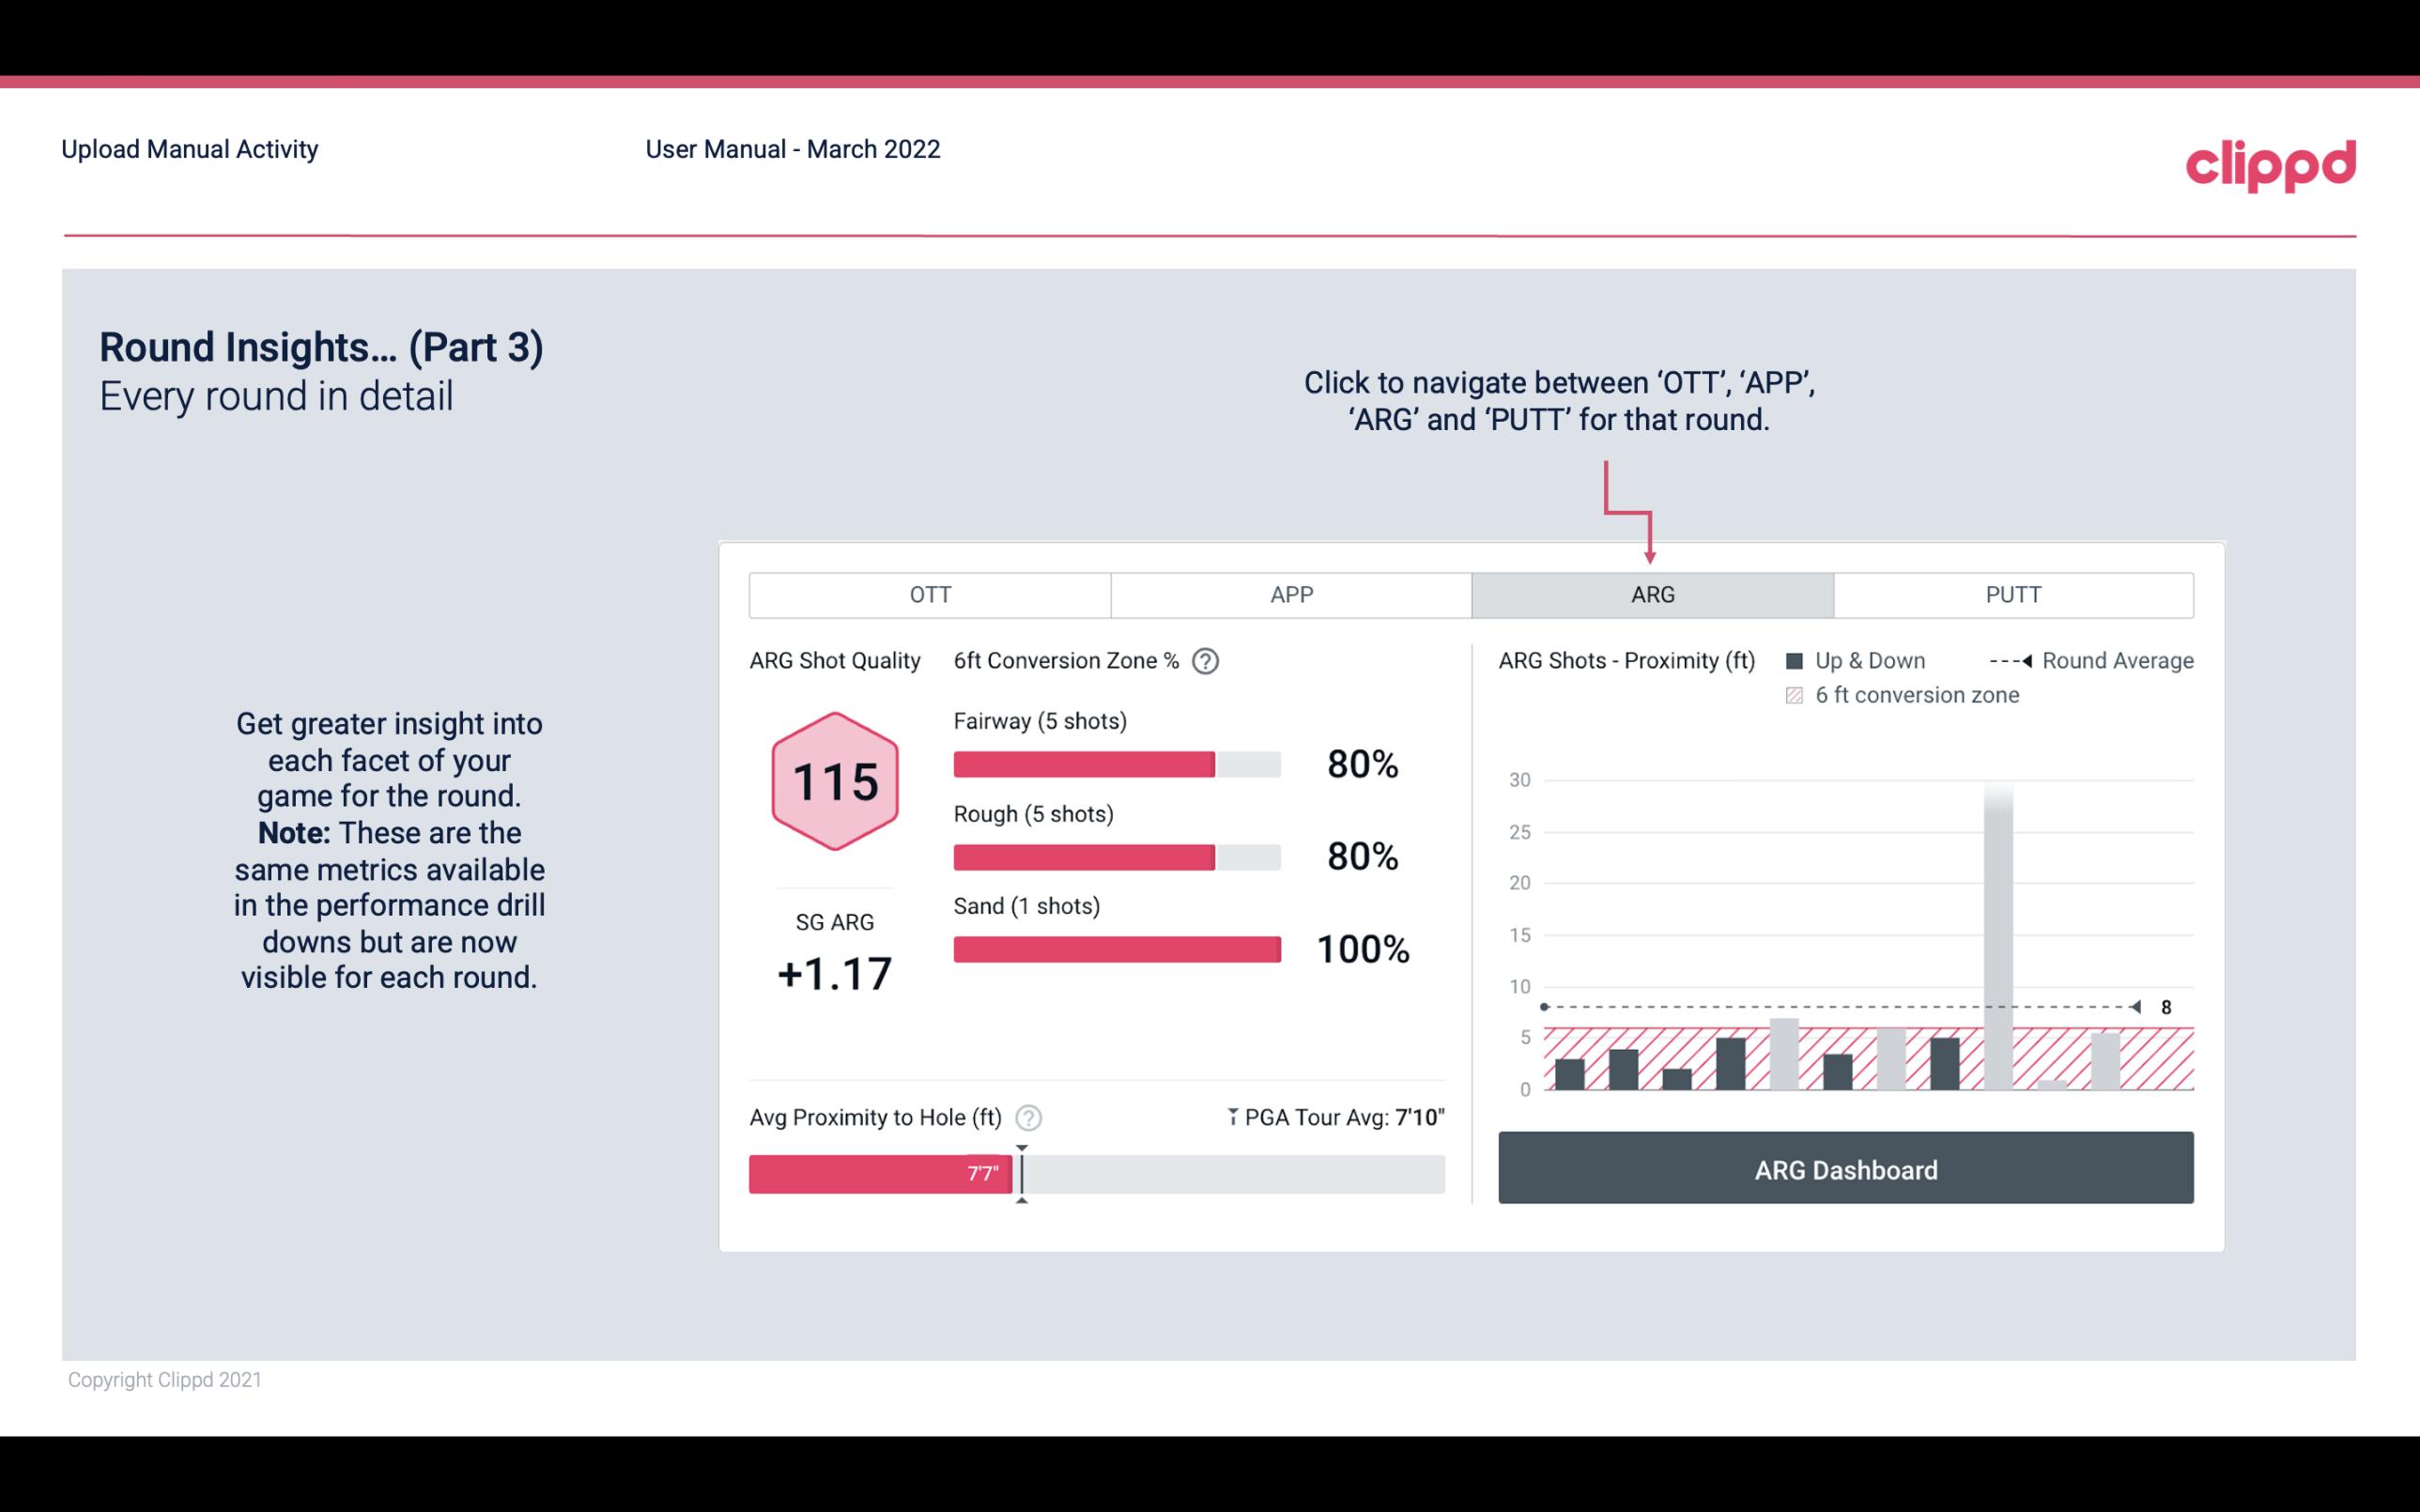This screenshot has height=1512, width=2420.
Task: Click the 6ft conversion zone legend icon
Action: [1798, 695]
